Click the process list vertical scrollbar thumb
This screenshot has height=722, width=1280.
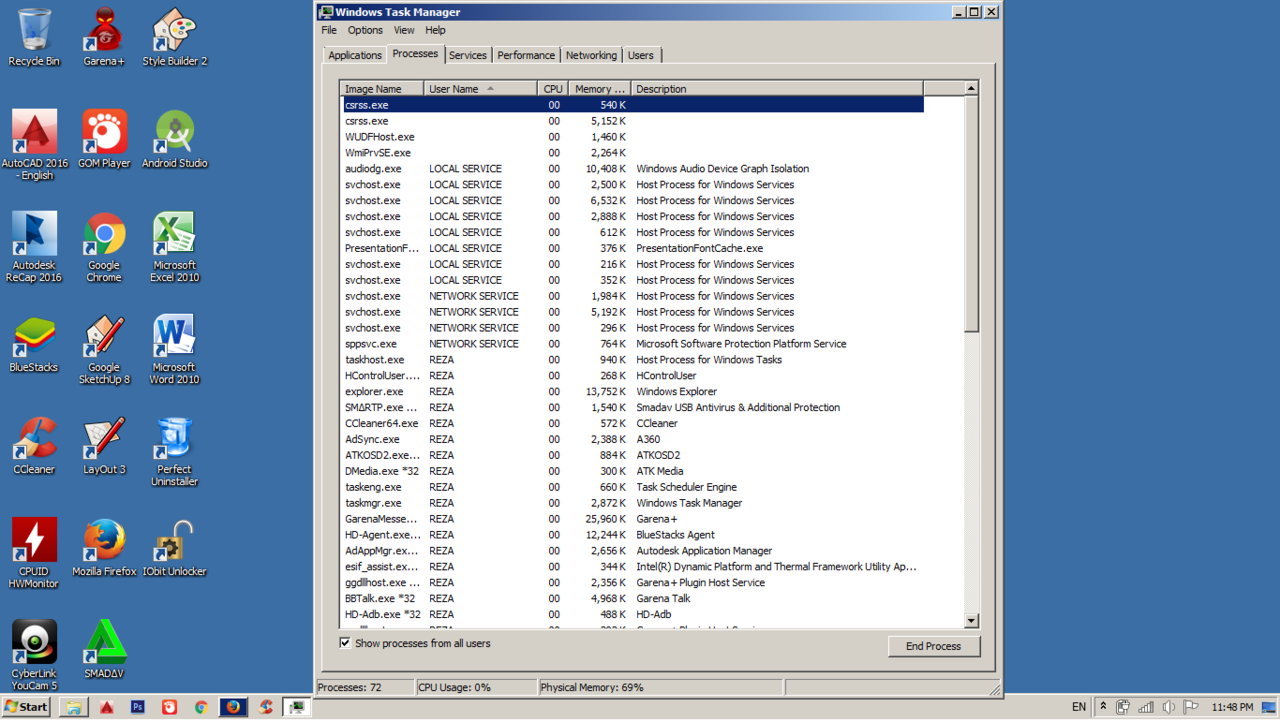click(971, 214)
